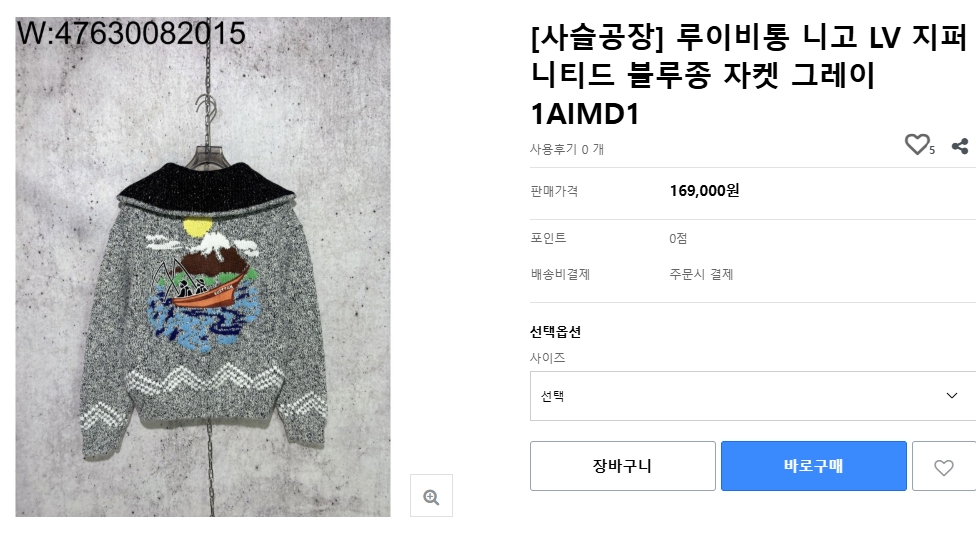This screenshot has height=544, width=976.
Task: Click the 169,000원 price value
Action: [704, 191]
